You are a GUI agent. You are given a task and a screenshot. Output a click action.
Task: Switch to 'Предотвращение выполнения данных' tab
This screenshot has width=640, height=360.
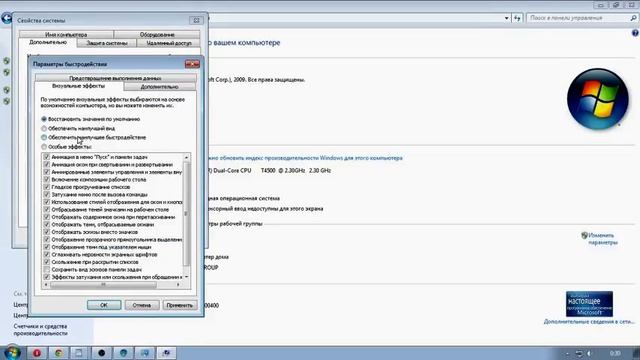pos(115,78)
